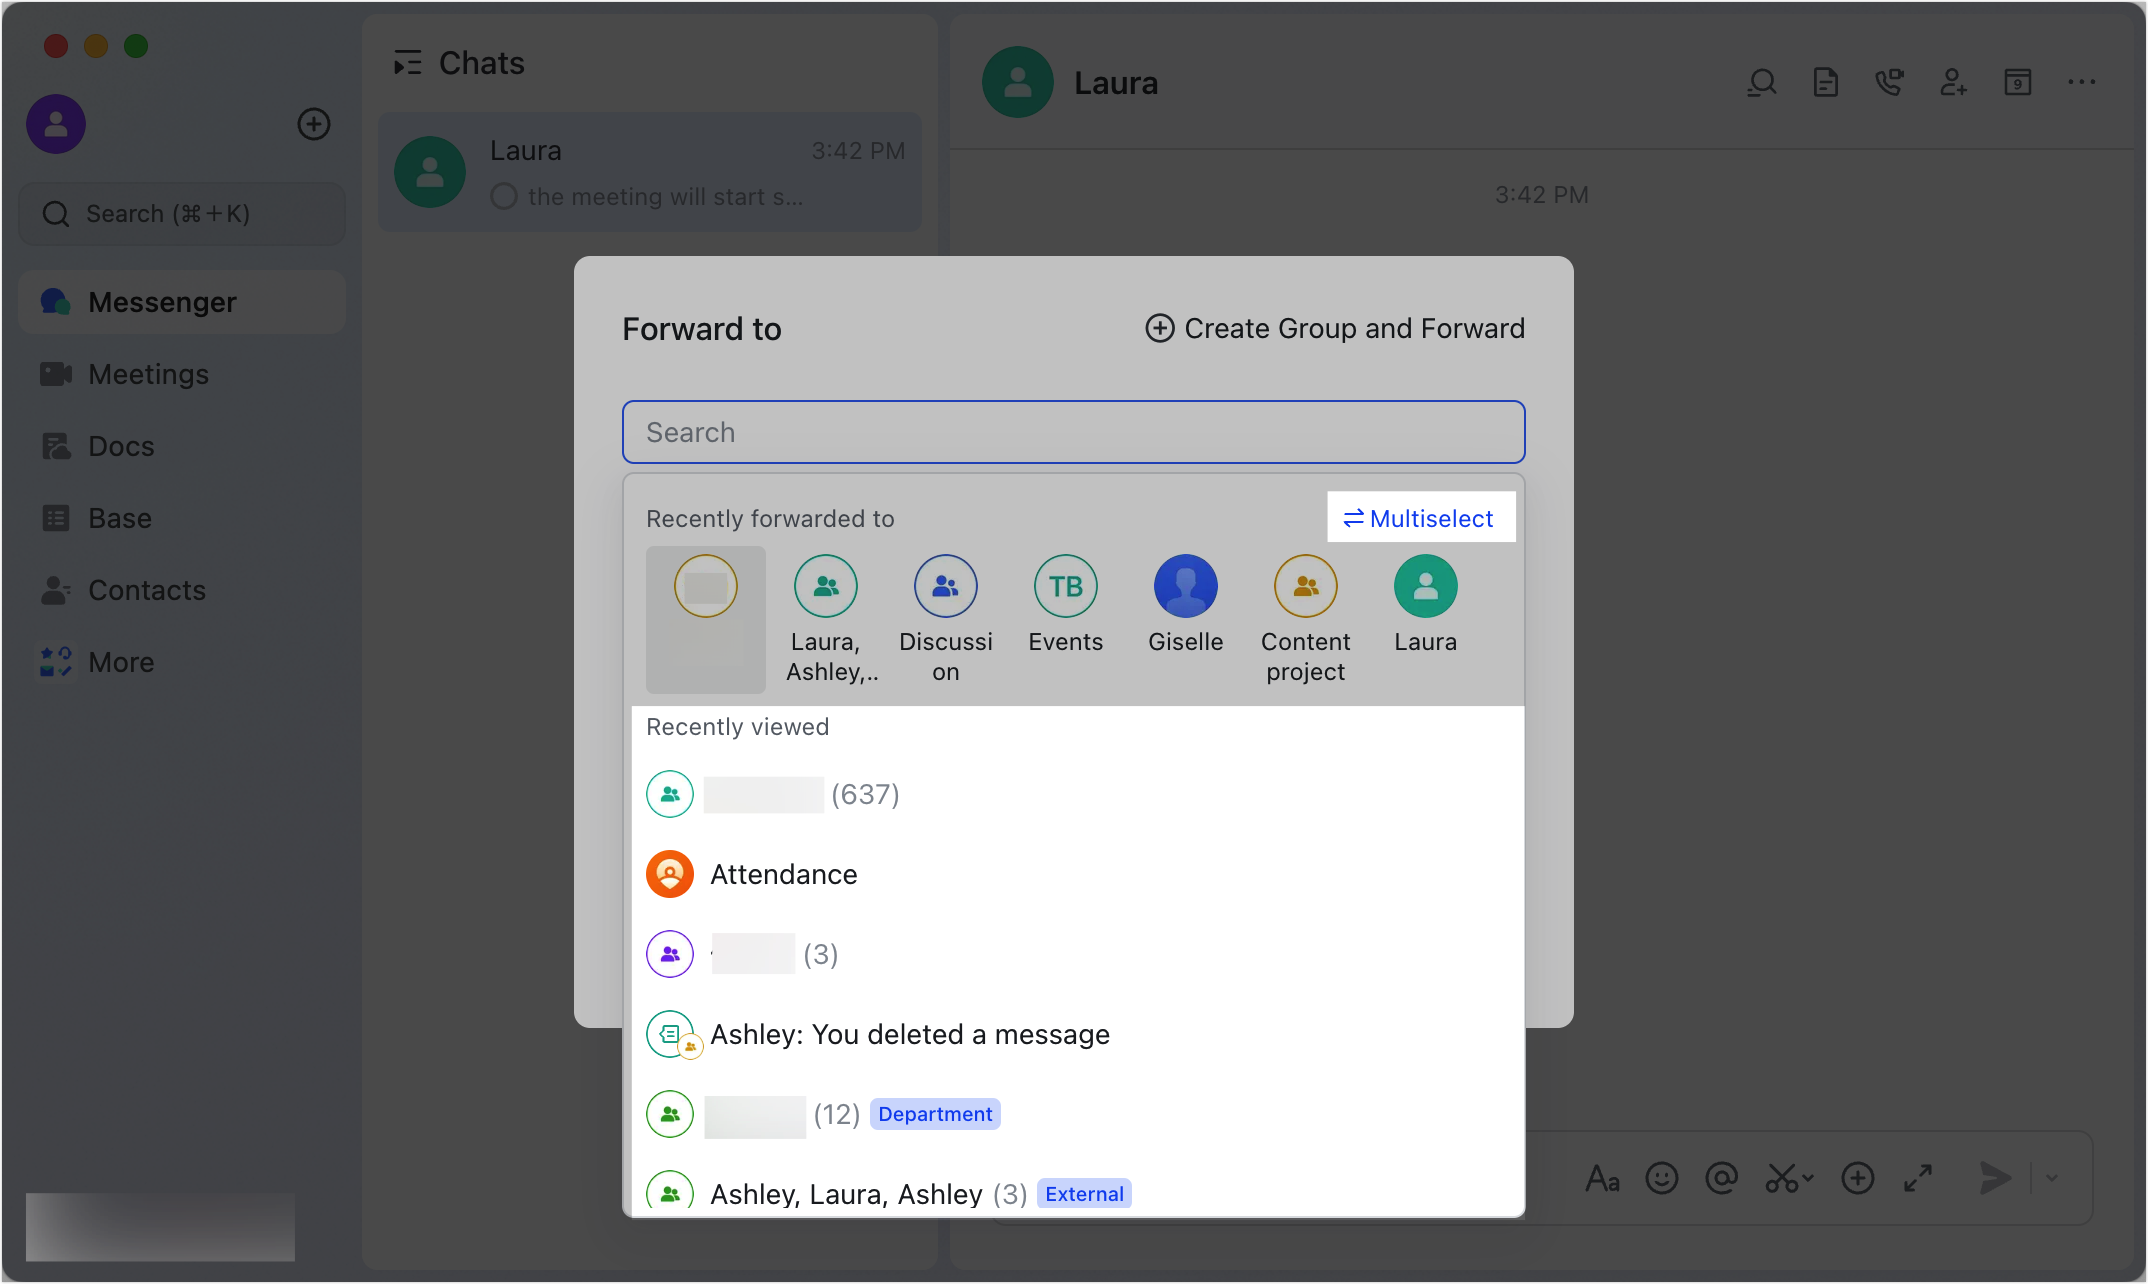Open Contacts in the sidebar
Image resolution: width=2148 pixels, height=1284 pixels.
(x=147, y=590)
